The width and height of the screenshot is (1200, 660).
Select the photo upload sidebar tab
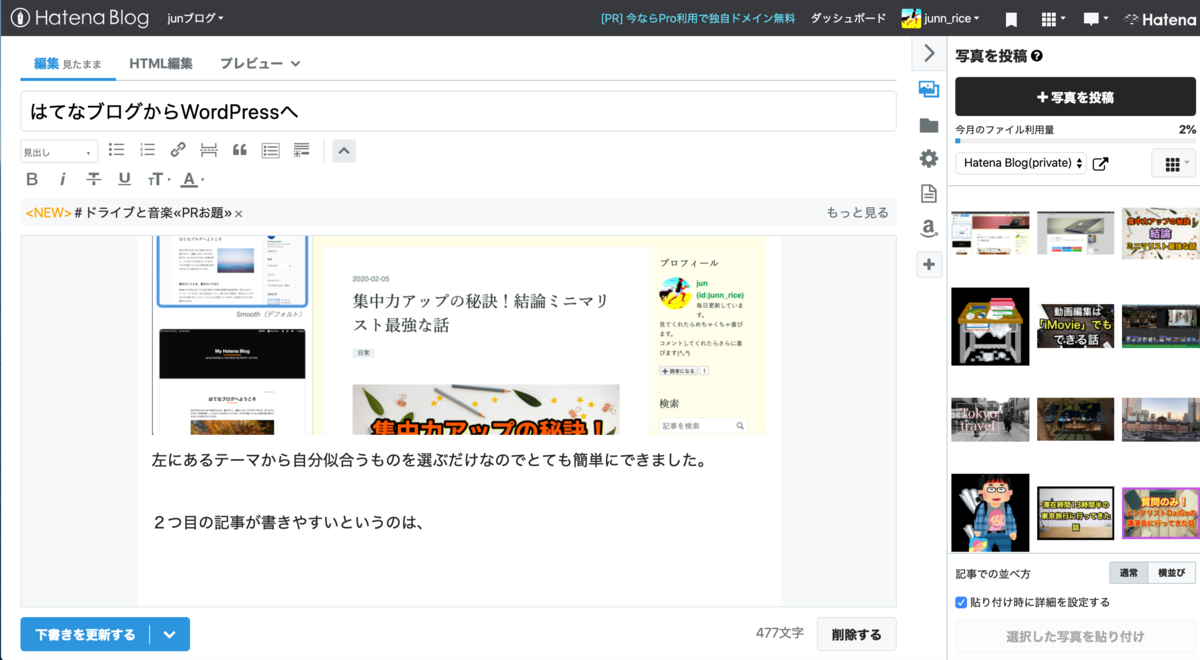click(929, 89)
